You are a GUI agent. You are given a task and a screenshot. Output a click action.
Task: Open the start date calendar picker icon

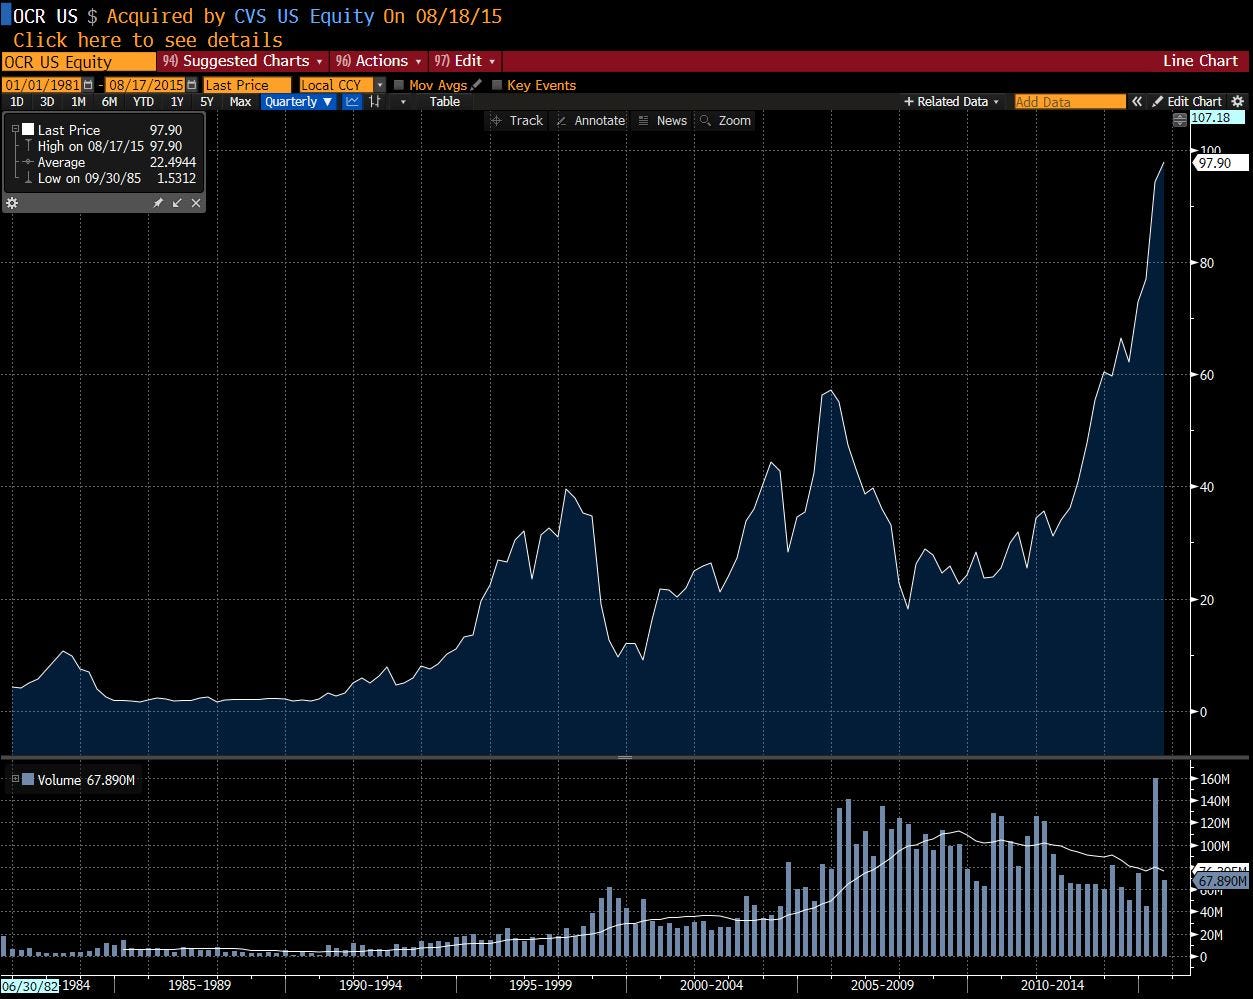pyautogui.click(x=89, y=85)
